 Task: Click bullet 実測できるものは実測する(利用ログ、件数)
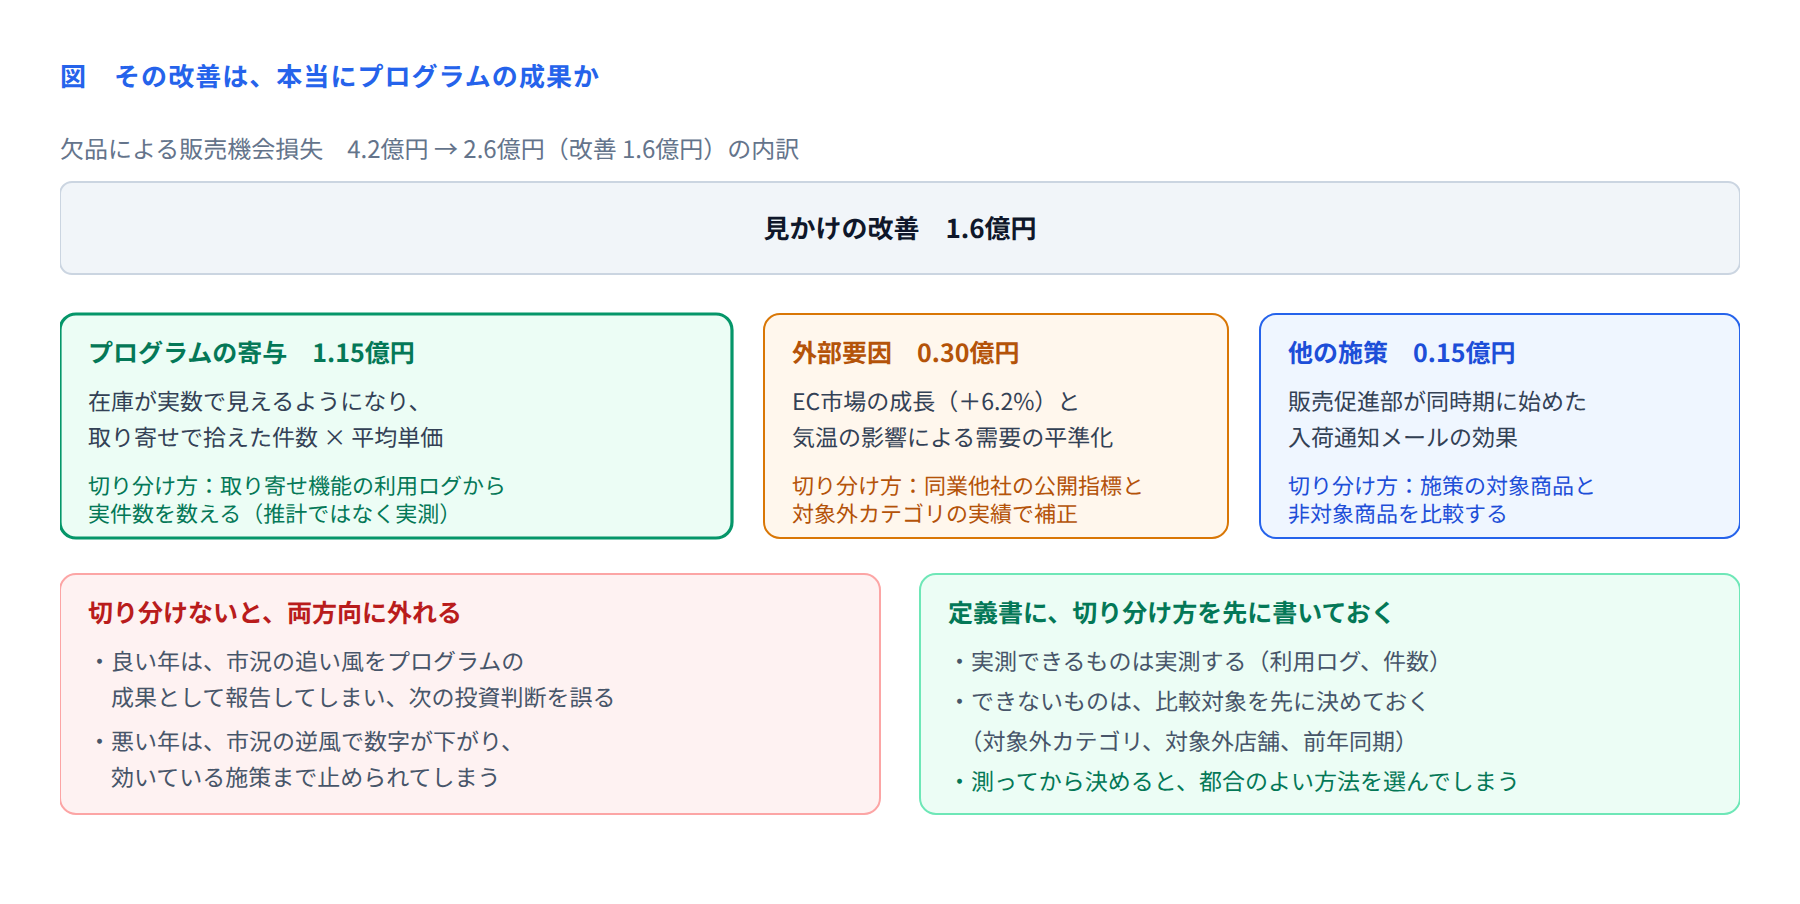[1196, 661]
